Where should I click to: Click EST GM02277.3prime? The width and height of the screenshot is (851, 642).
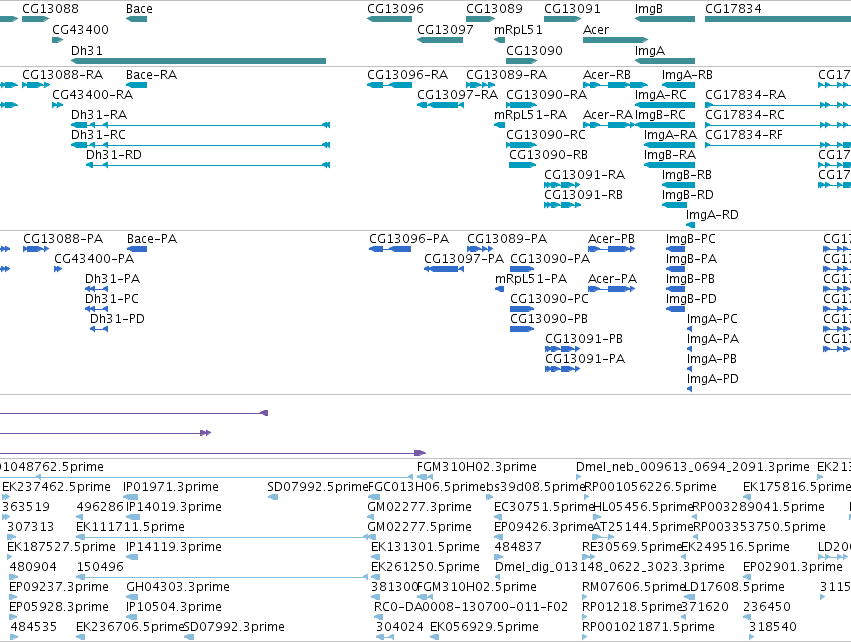click(372, 517)
